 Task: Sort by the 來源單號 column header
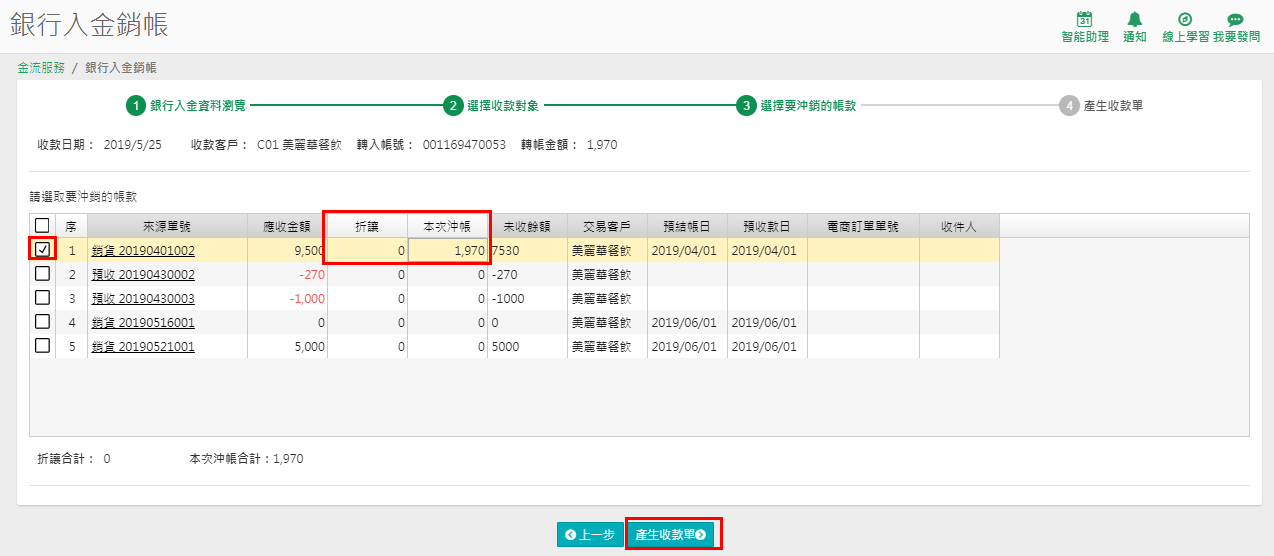(167, 226)
